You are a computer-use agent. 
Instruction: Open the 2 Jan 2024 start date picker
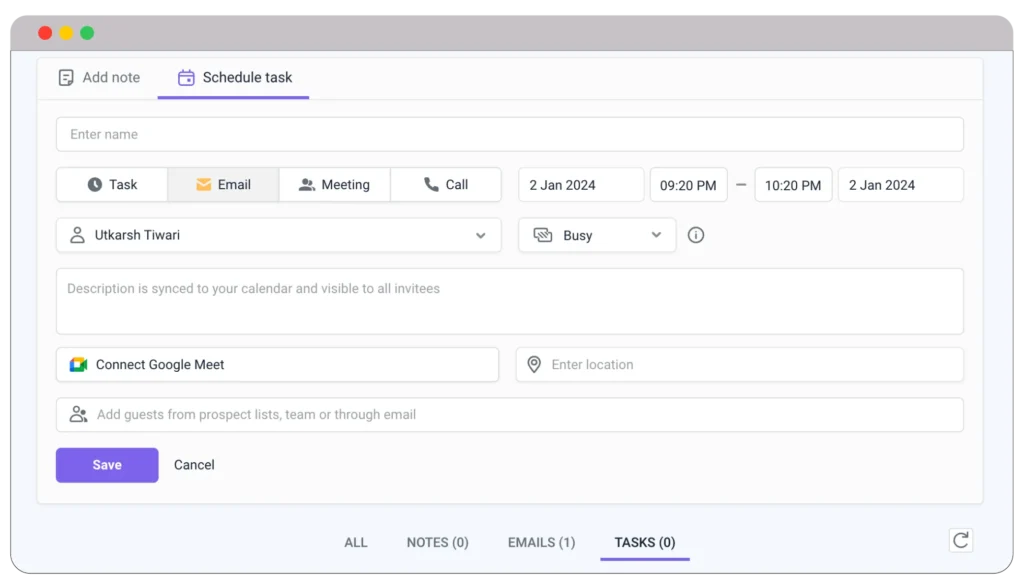(580, 184)
